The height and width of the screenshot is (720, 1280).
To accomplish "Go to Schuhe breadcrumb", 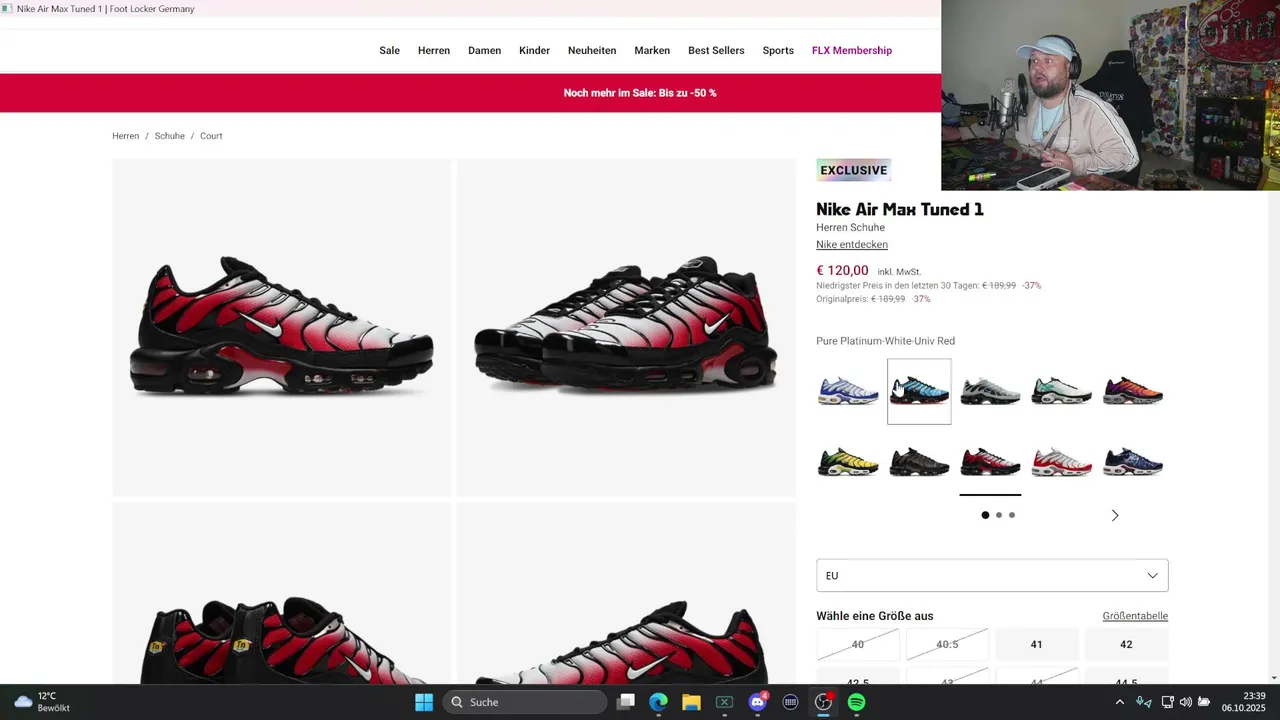I will [x=169, y=136].
